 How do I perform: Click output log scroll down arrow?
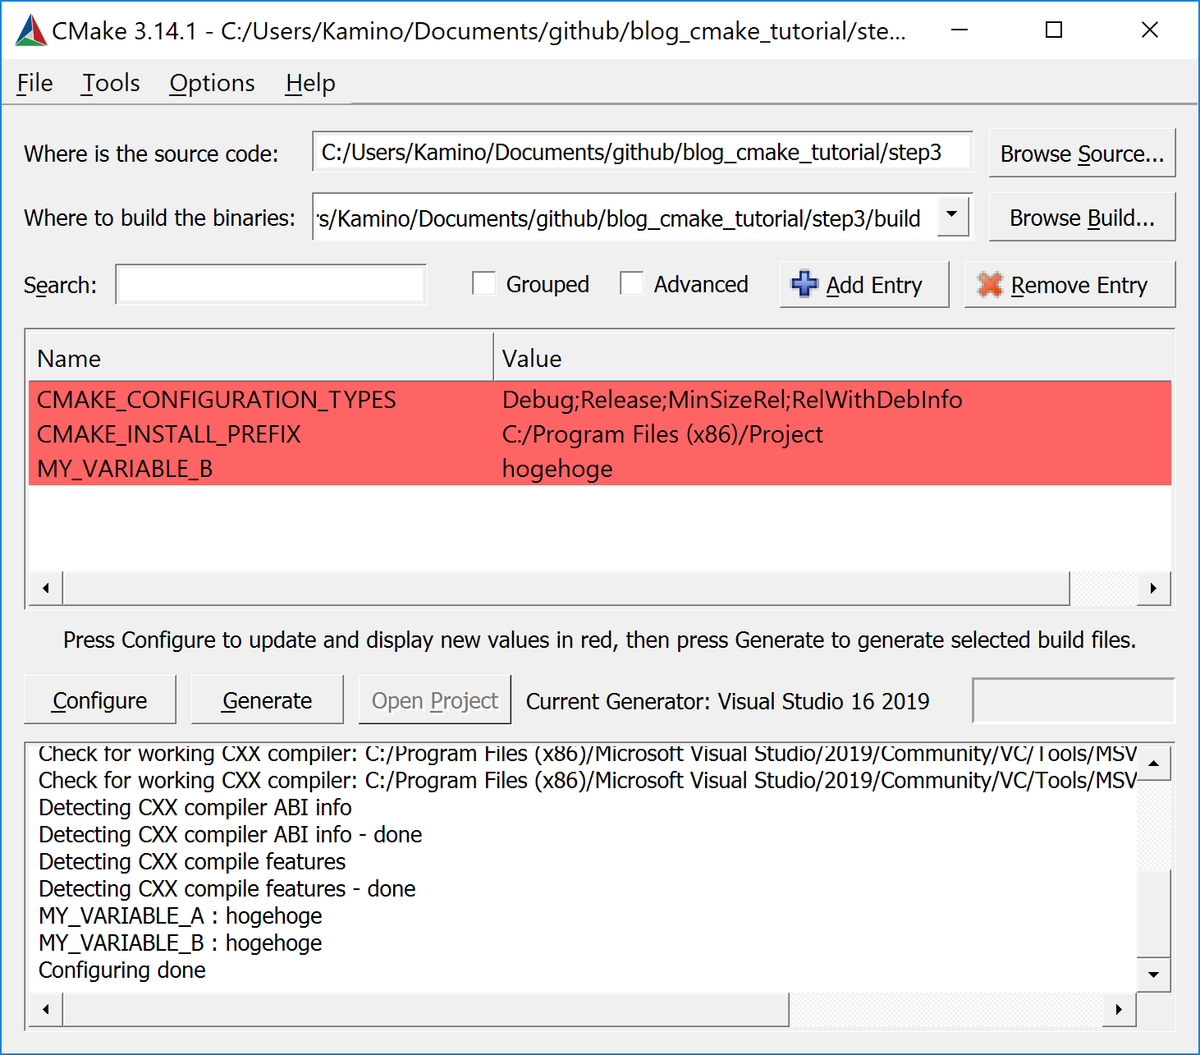[x=1154, y=974]
